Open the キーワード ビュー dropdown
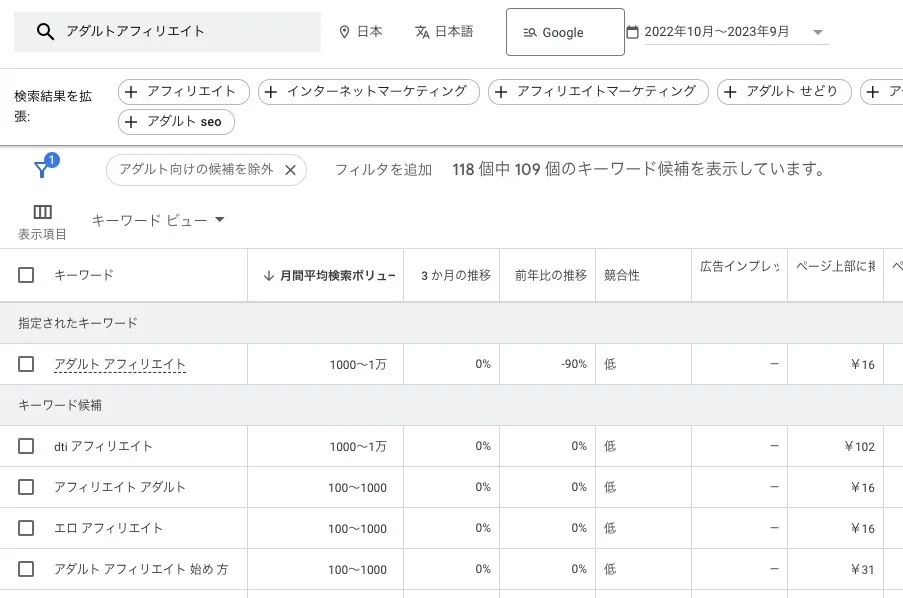Image resolution: width=903 pixels, height=598 pixels. pyautogui.click(x=158, y=220)
